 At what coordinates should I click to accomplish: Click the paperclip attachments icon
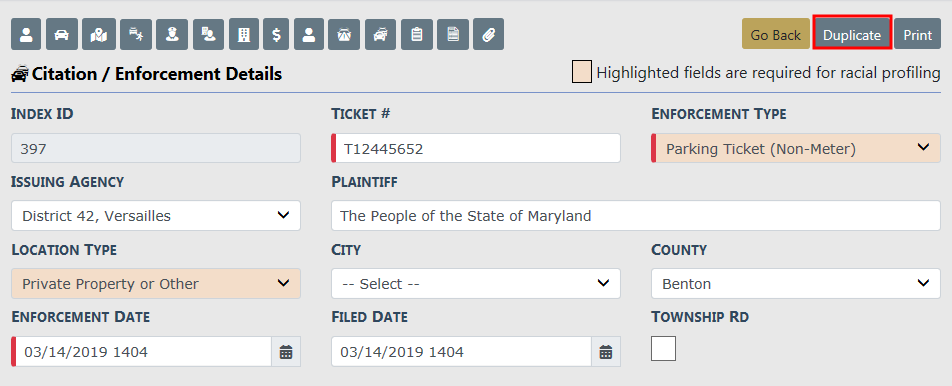coord(489,35)
